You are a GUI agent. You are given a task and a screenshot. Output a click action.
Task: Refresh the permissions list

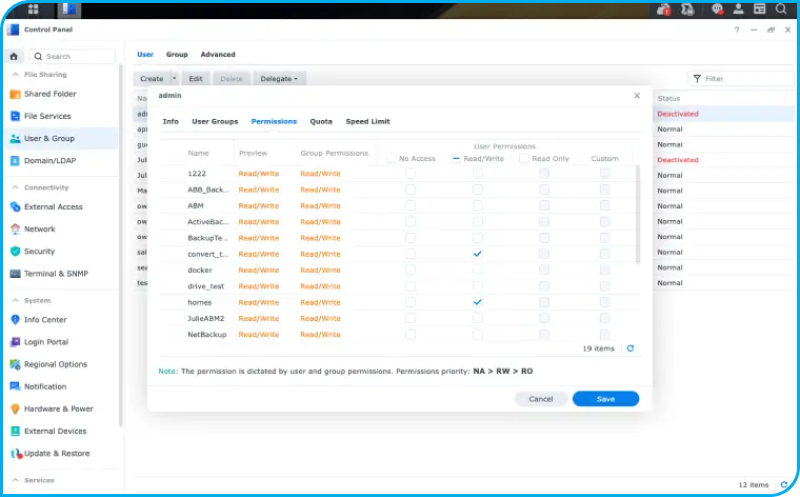pos(630,348)
